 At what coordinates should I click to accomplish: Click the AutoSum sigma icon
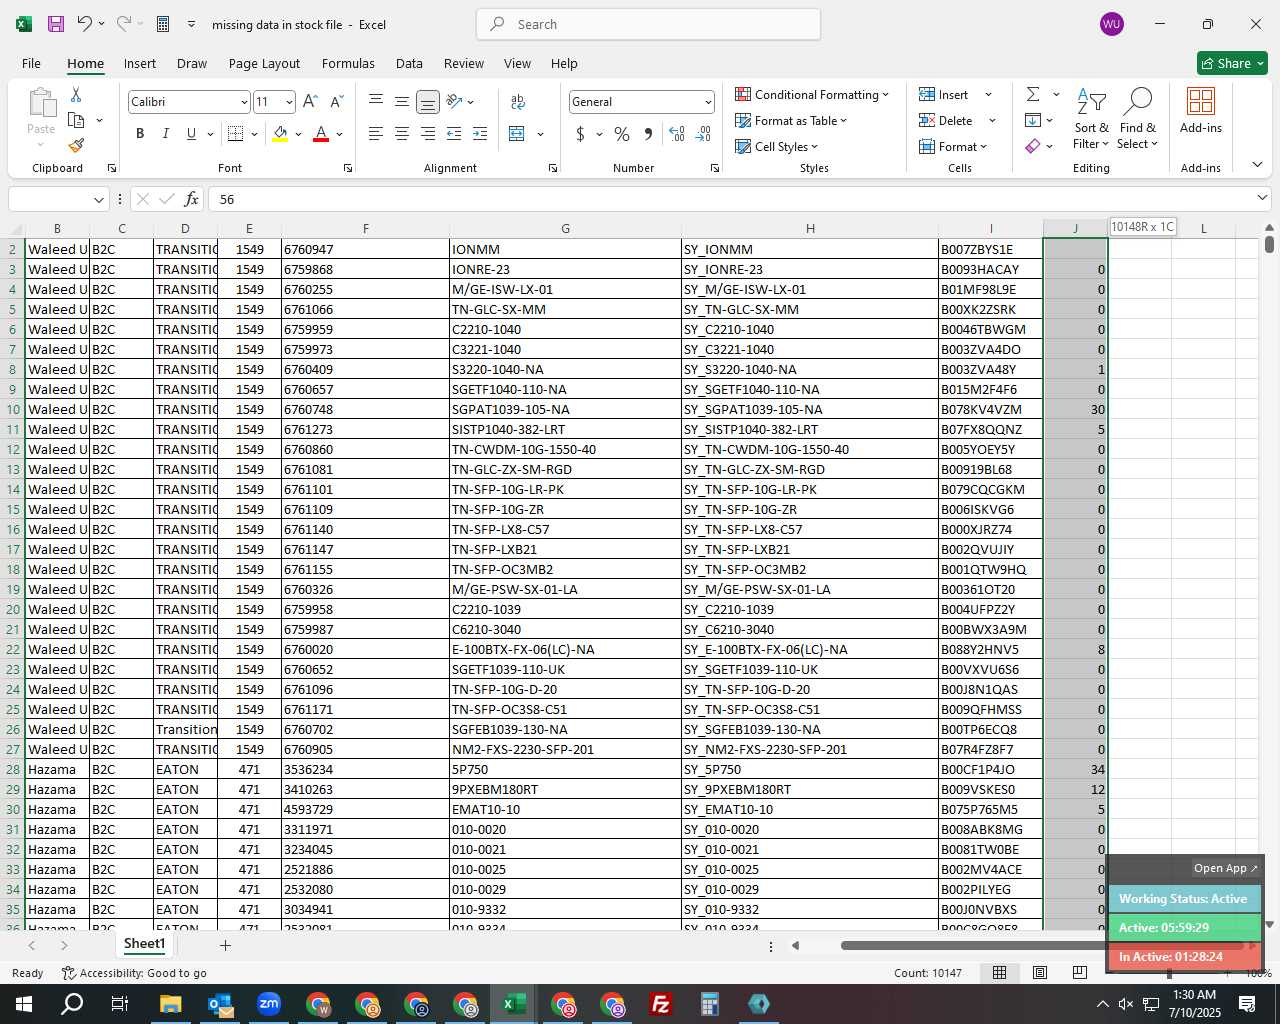click(1033, 94)
